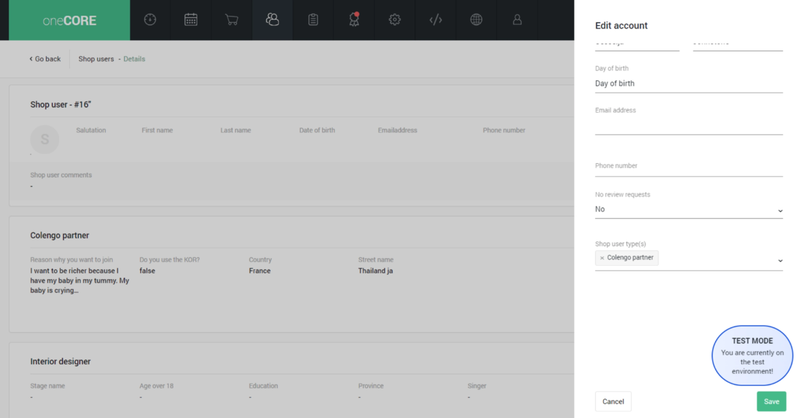Click the code brackets icon

435,20
